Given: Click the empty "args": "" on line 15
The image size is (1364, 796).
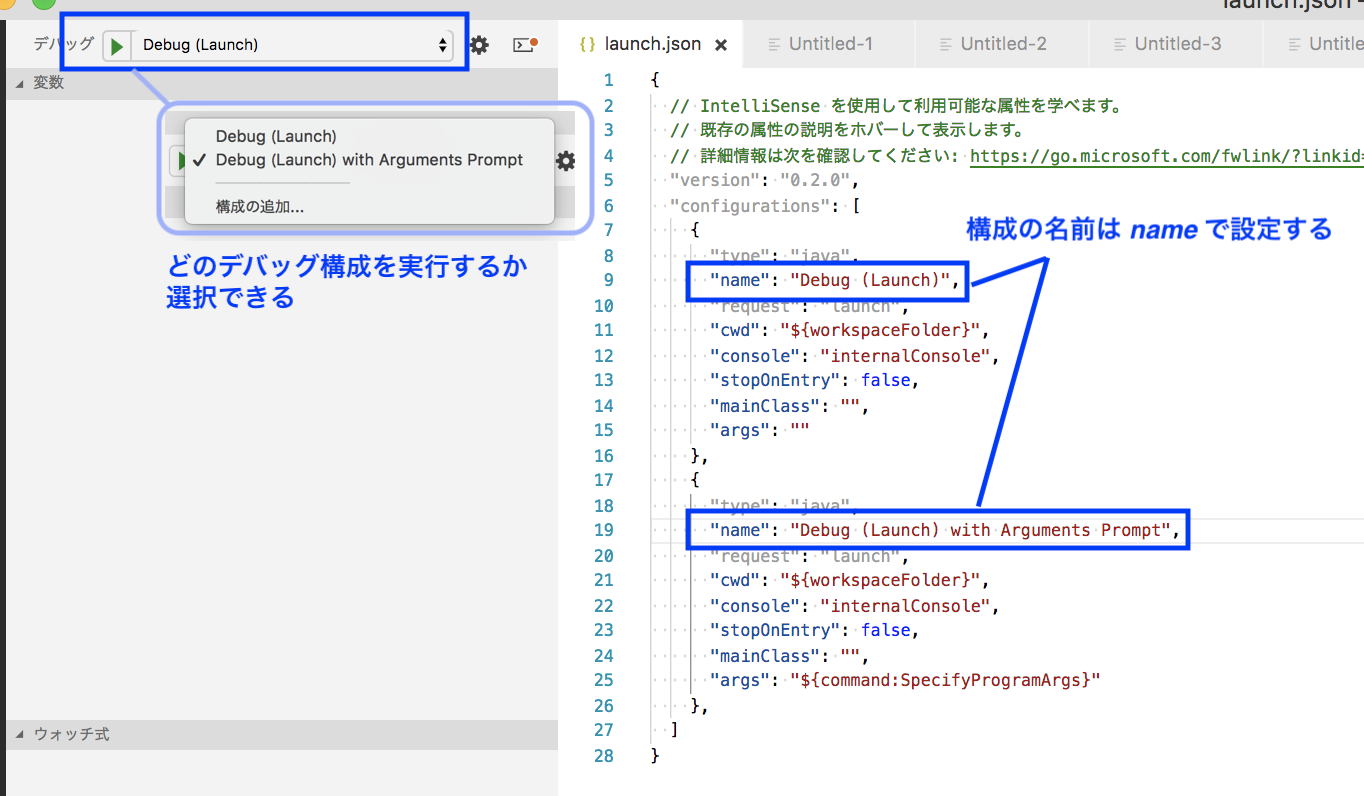Looking at the screenshot, I should point(760,430).
